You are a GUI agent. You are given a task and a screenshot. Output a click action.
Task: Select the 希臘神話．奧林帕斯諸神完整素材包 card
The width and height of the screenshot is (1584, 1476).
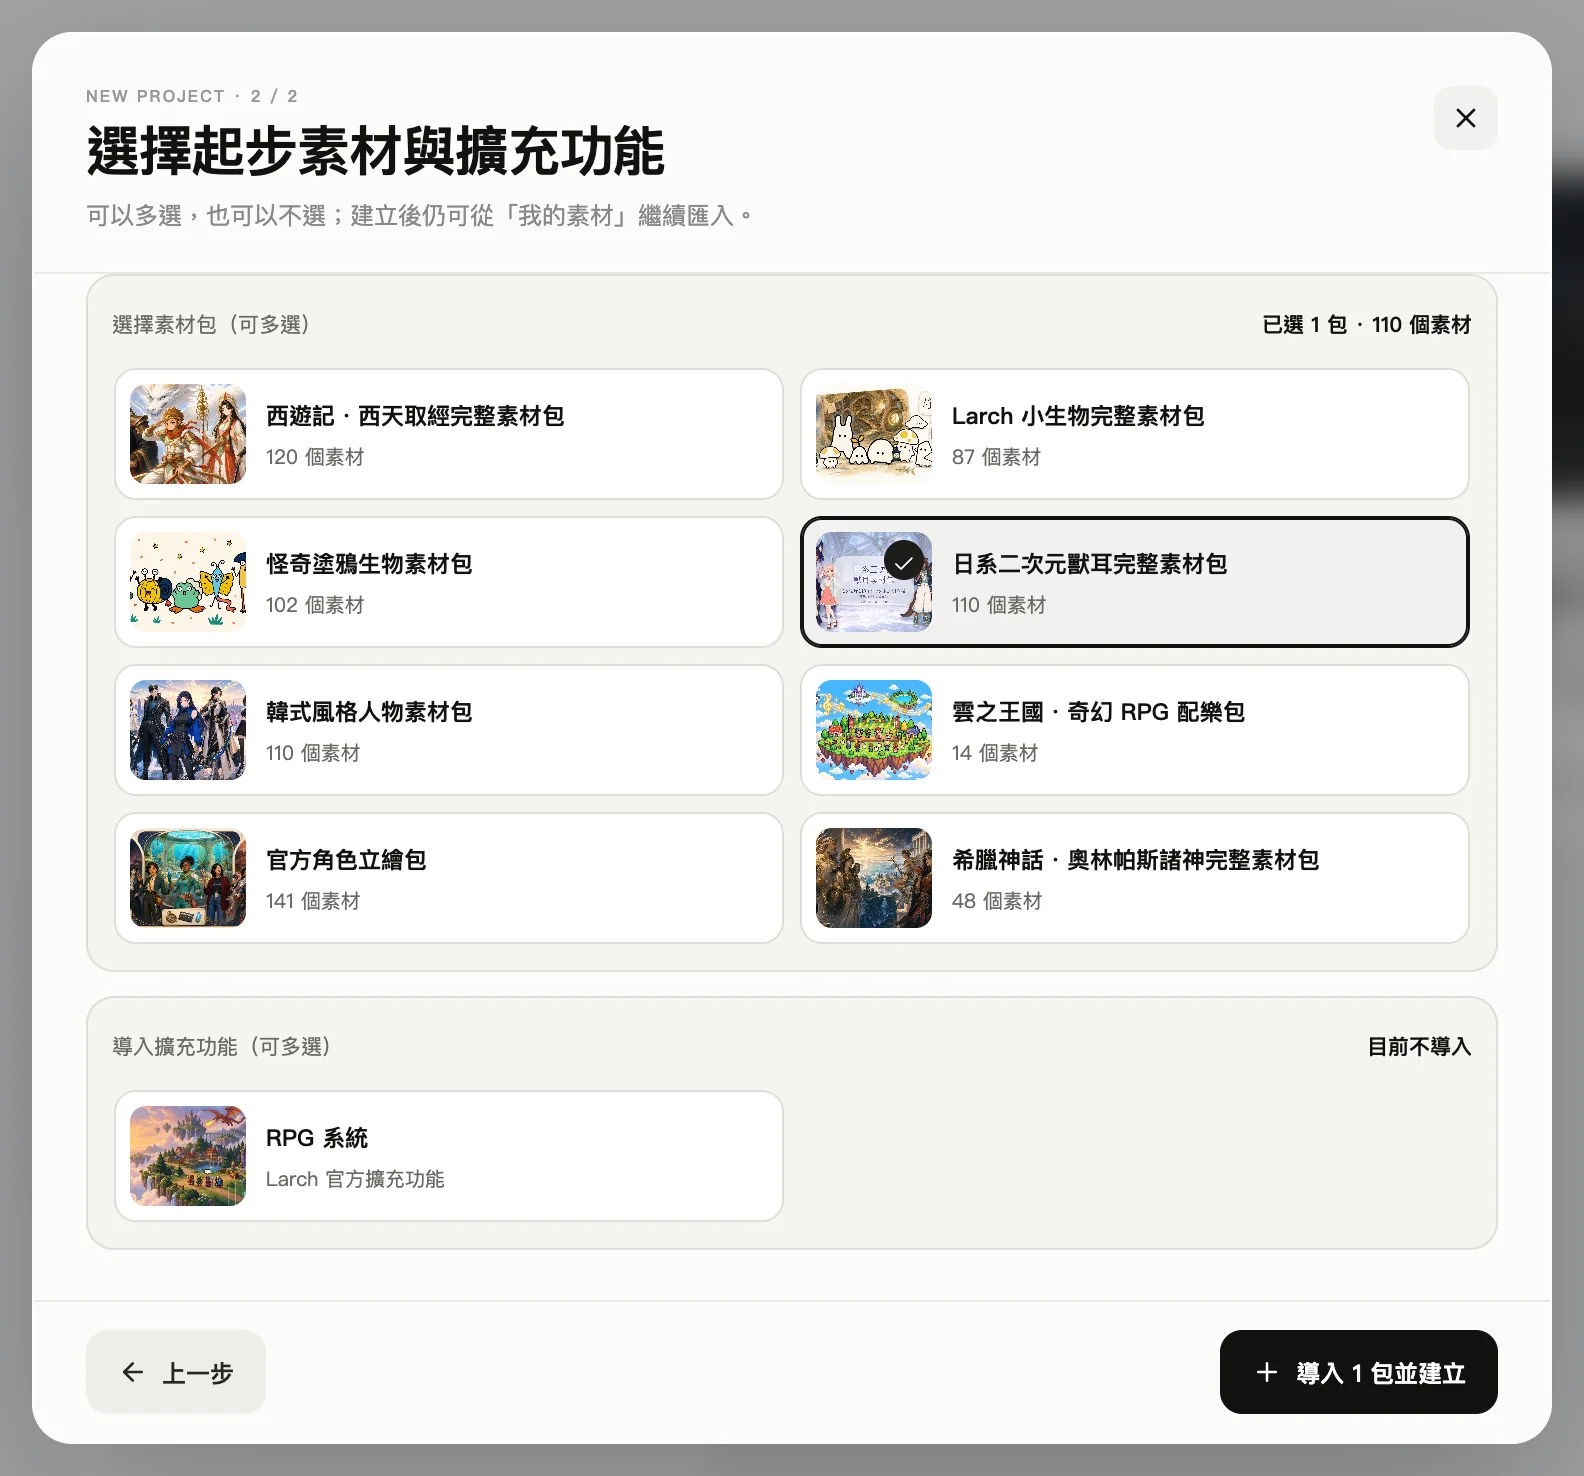pyautogui.click(x=1135, y=878)
